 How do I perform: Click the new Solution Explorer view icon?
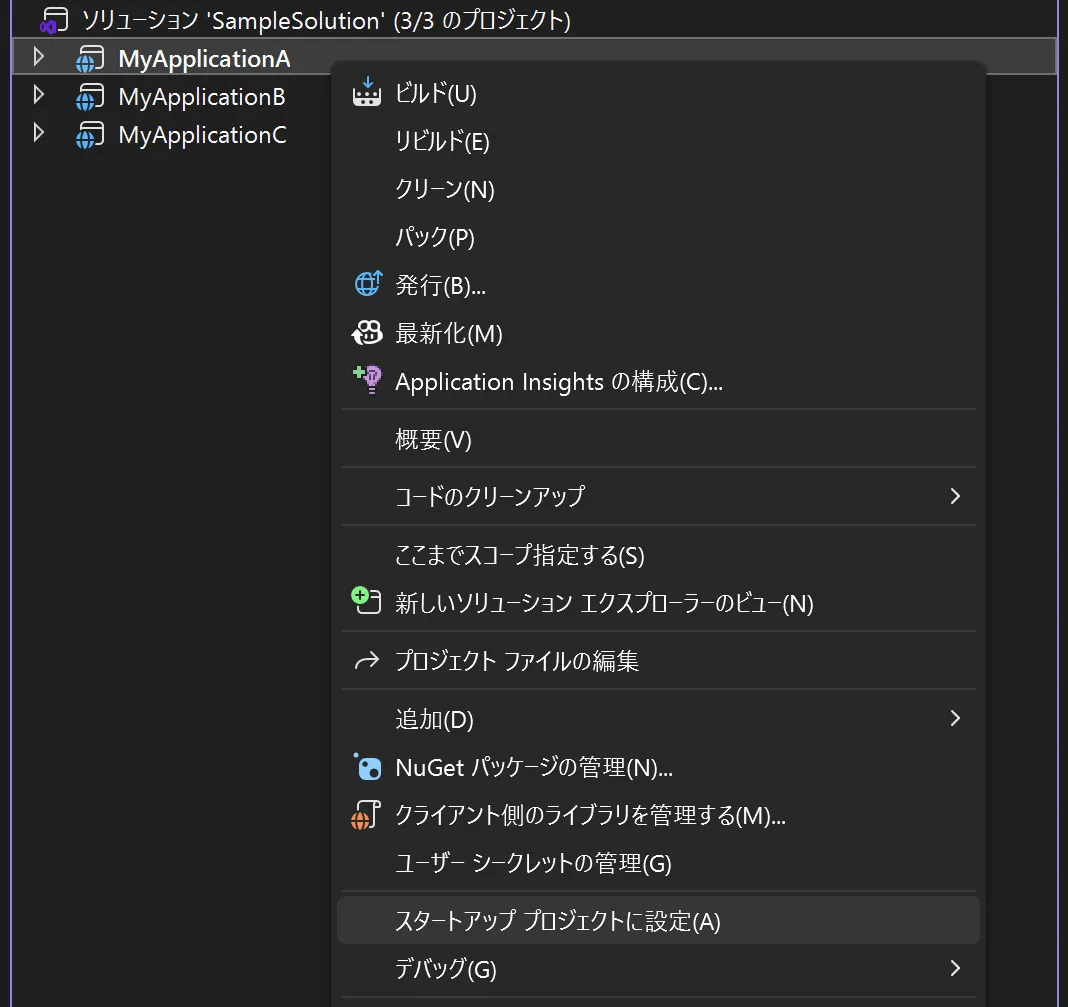click(366, 601)
